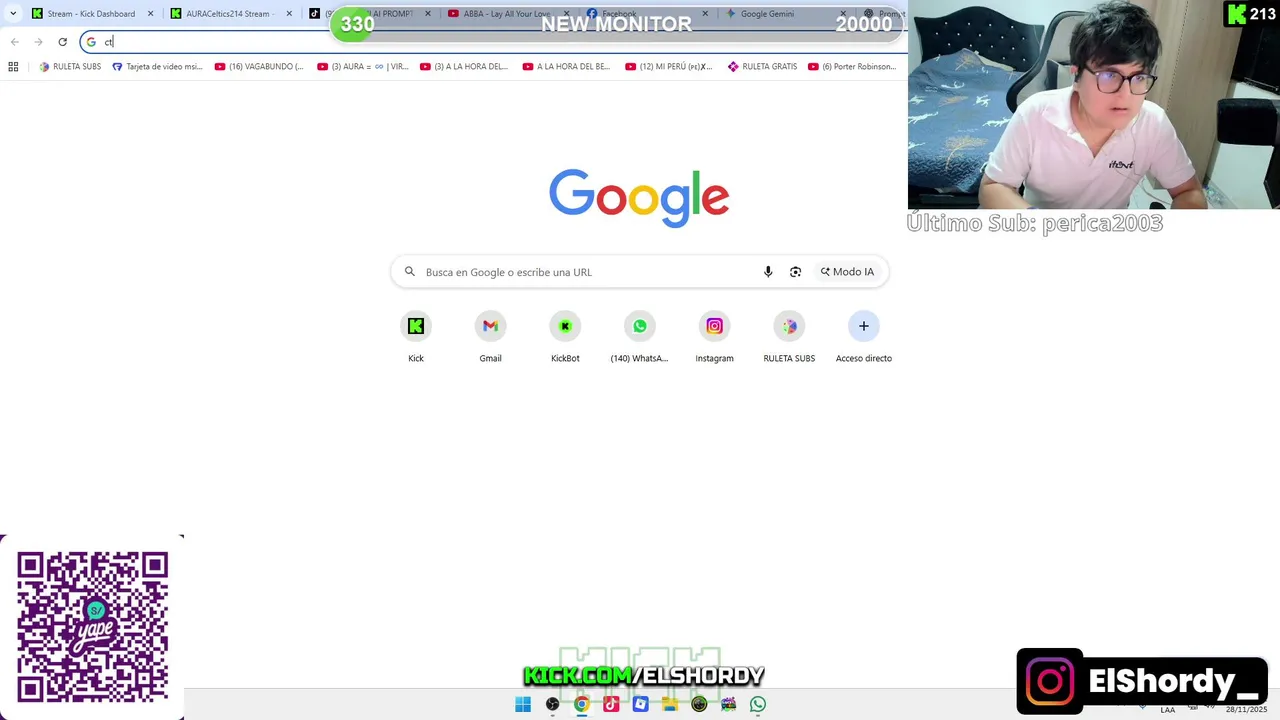This screenshot has height=720, width=1280.
Task: Open the RULETA GRATIS bookmark
Action: (x=762, y=67)
